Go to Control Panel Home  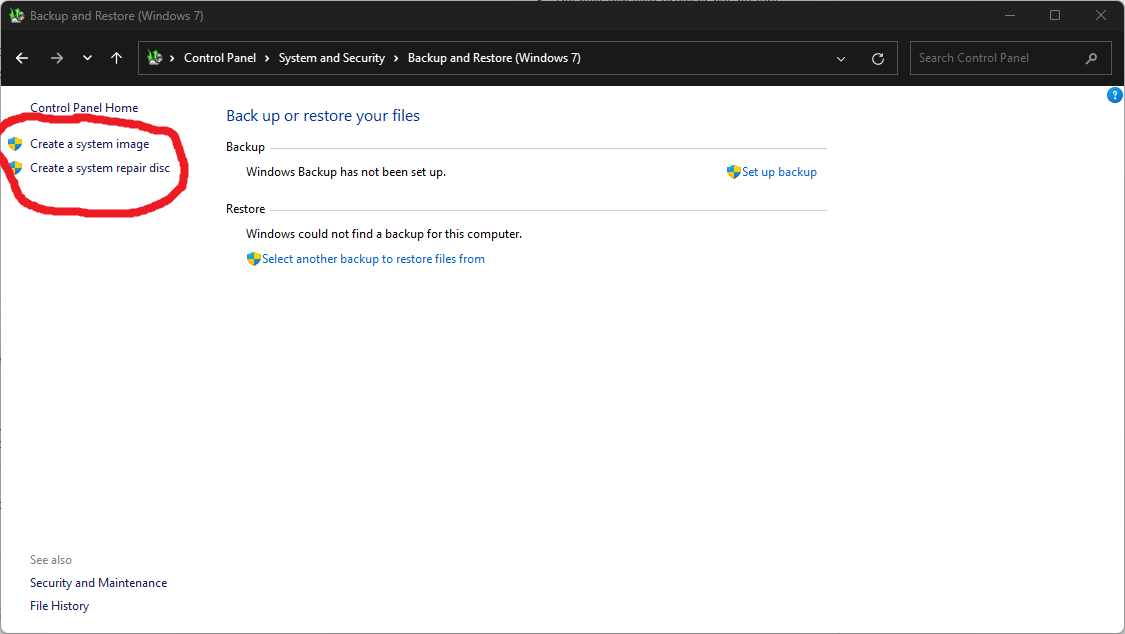tap(84, 107)
